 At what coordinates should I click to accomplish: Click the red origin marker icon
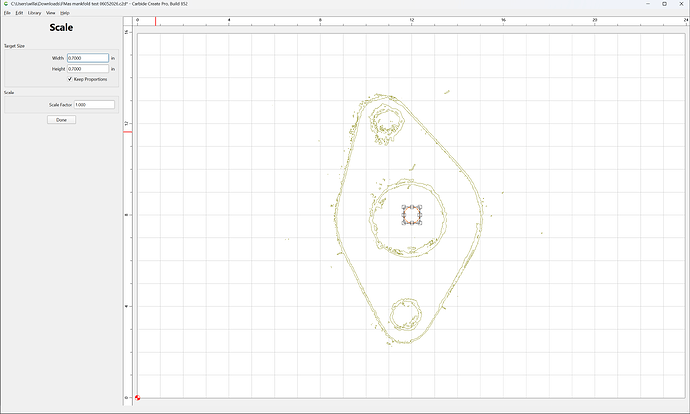[x=138, y=398]
